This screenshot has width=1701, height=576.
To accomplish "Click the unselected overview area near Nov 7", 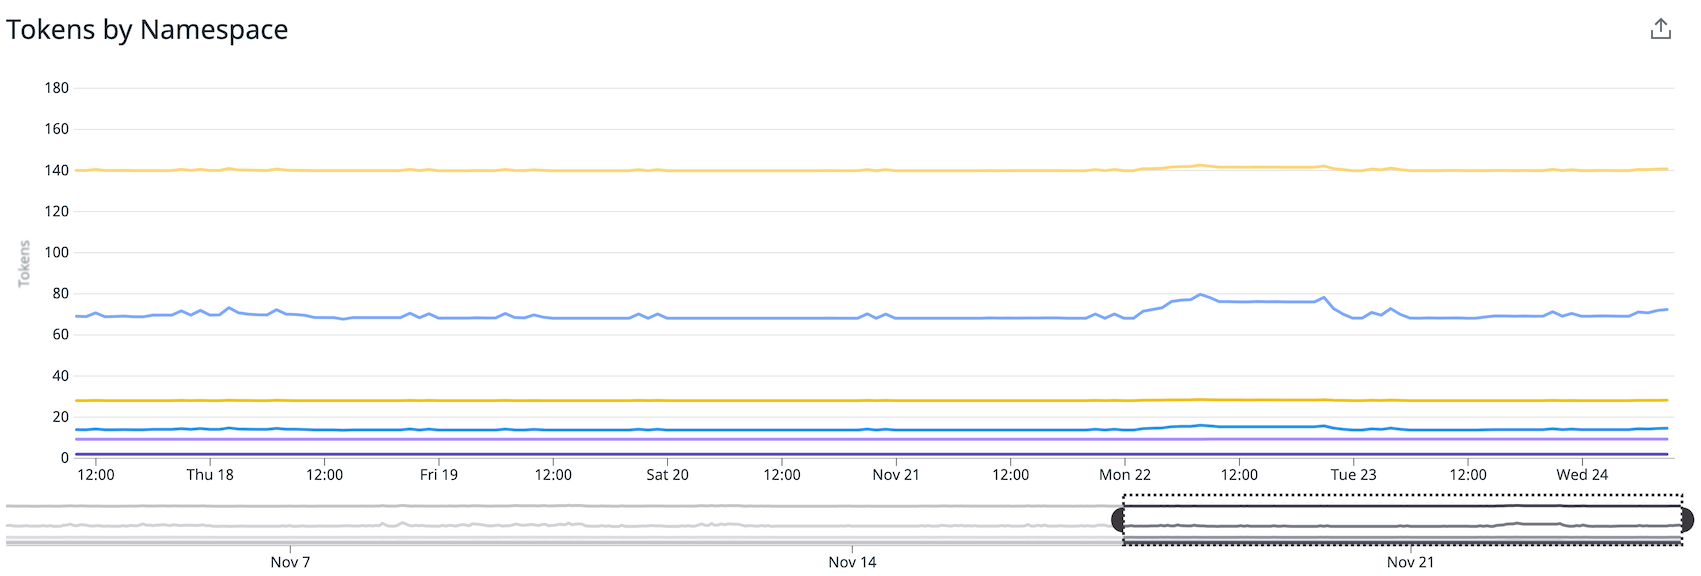I will coord(290,518).
